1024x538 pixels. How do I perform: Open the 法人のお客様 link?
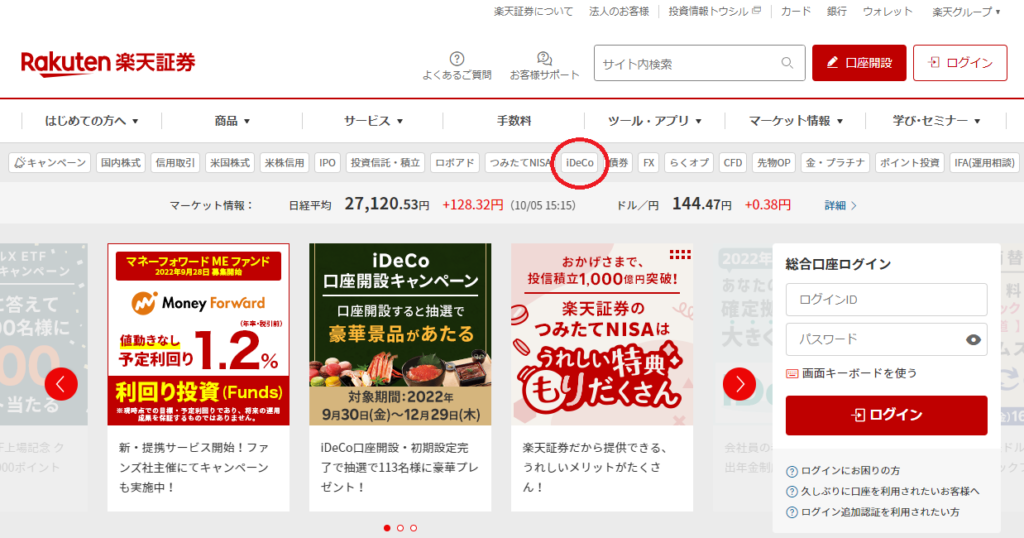[x=619, y=12]
